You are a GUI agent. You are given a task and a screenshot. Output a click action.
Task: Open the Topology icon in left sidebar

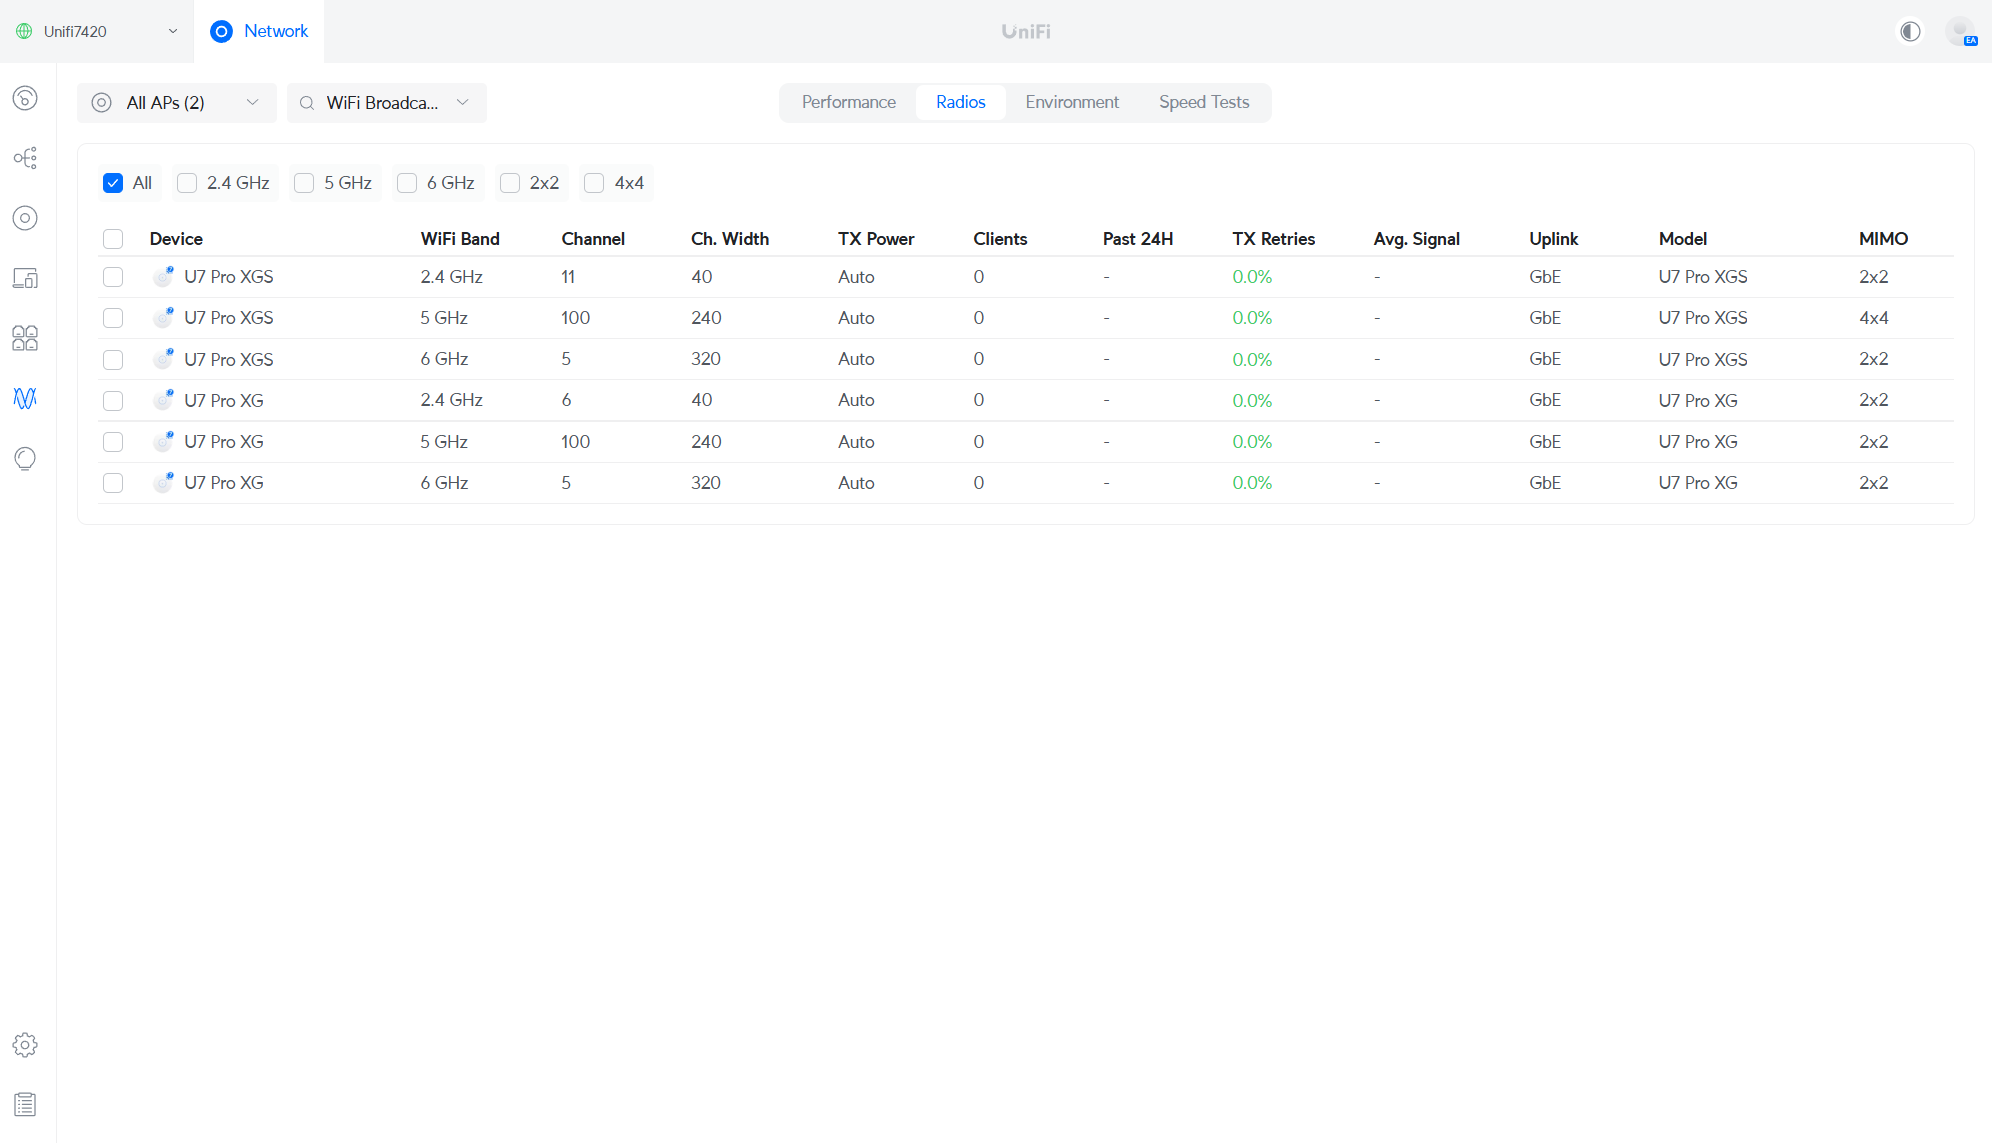click(25, 158)
